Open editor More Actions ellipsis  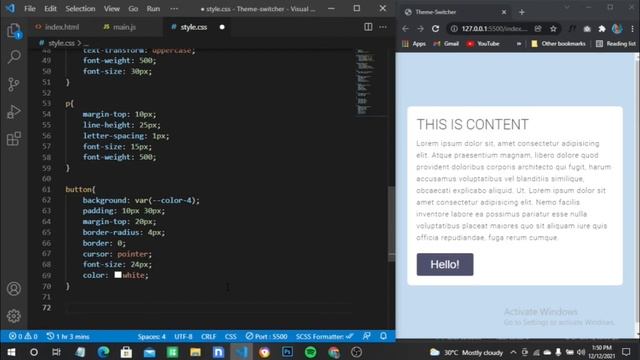pyautogui.click(x=382, y=27)
